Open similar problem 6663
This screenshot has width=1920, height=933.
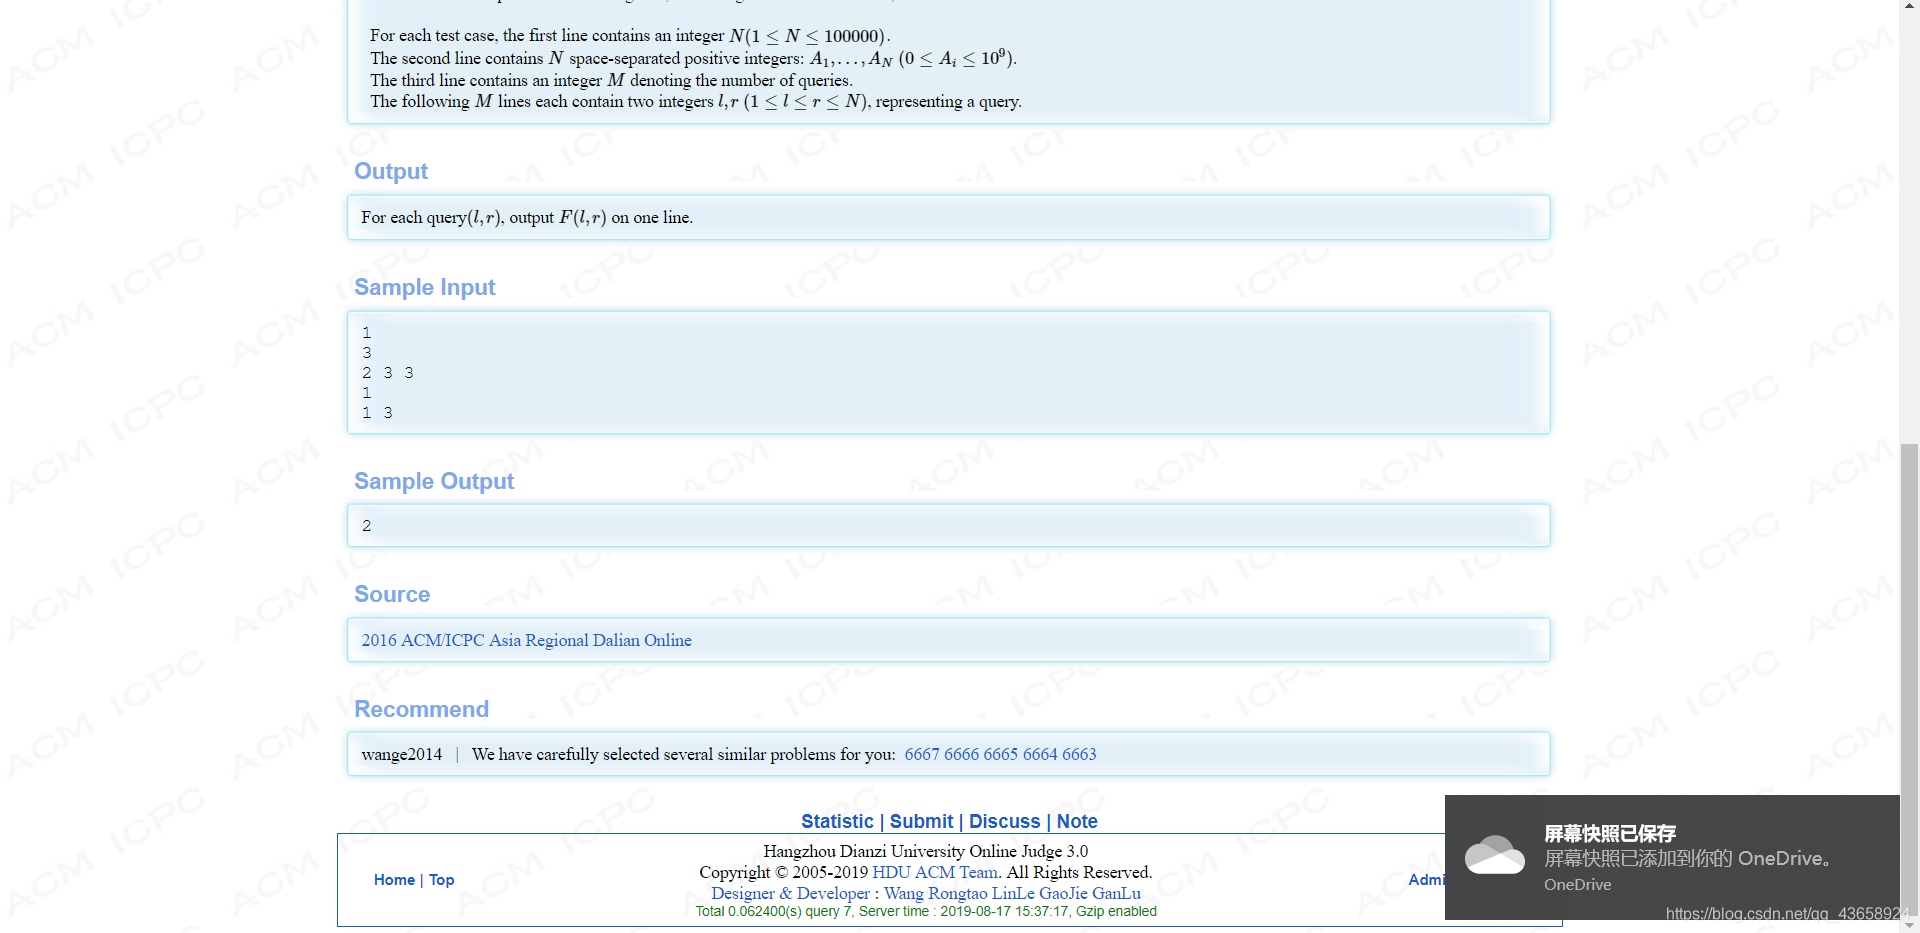[x=1079, y=754]
